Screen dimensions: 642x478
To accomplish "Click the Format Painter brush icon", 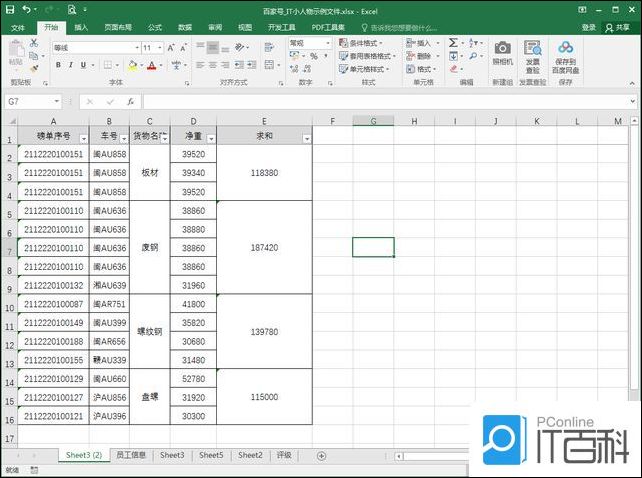I will click(x=34, y=68).
